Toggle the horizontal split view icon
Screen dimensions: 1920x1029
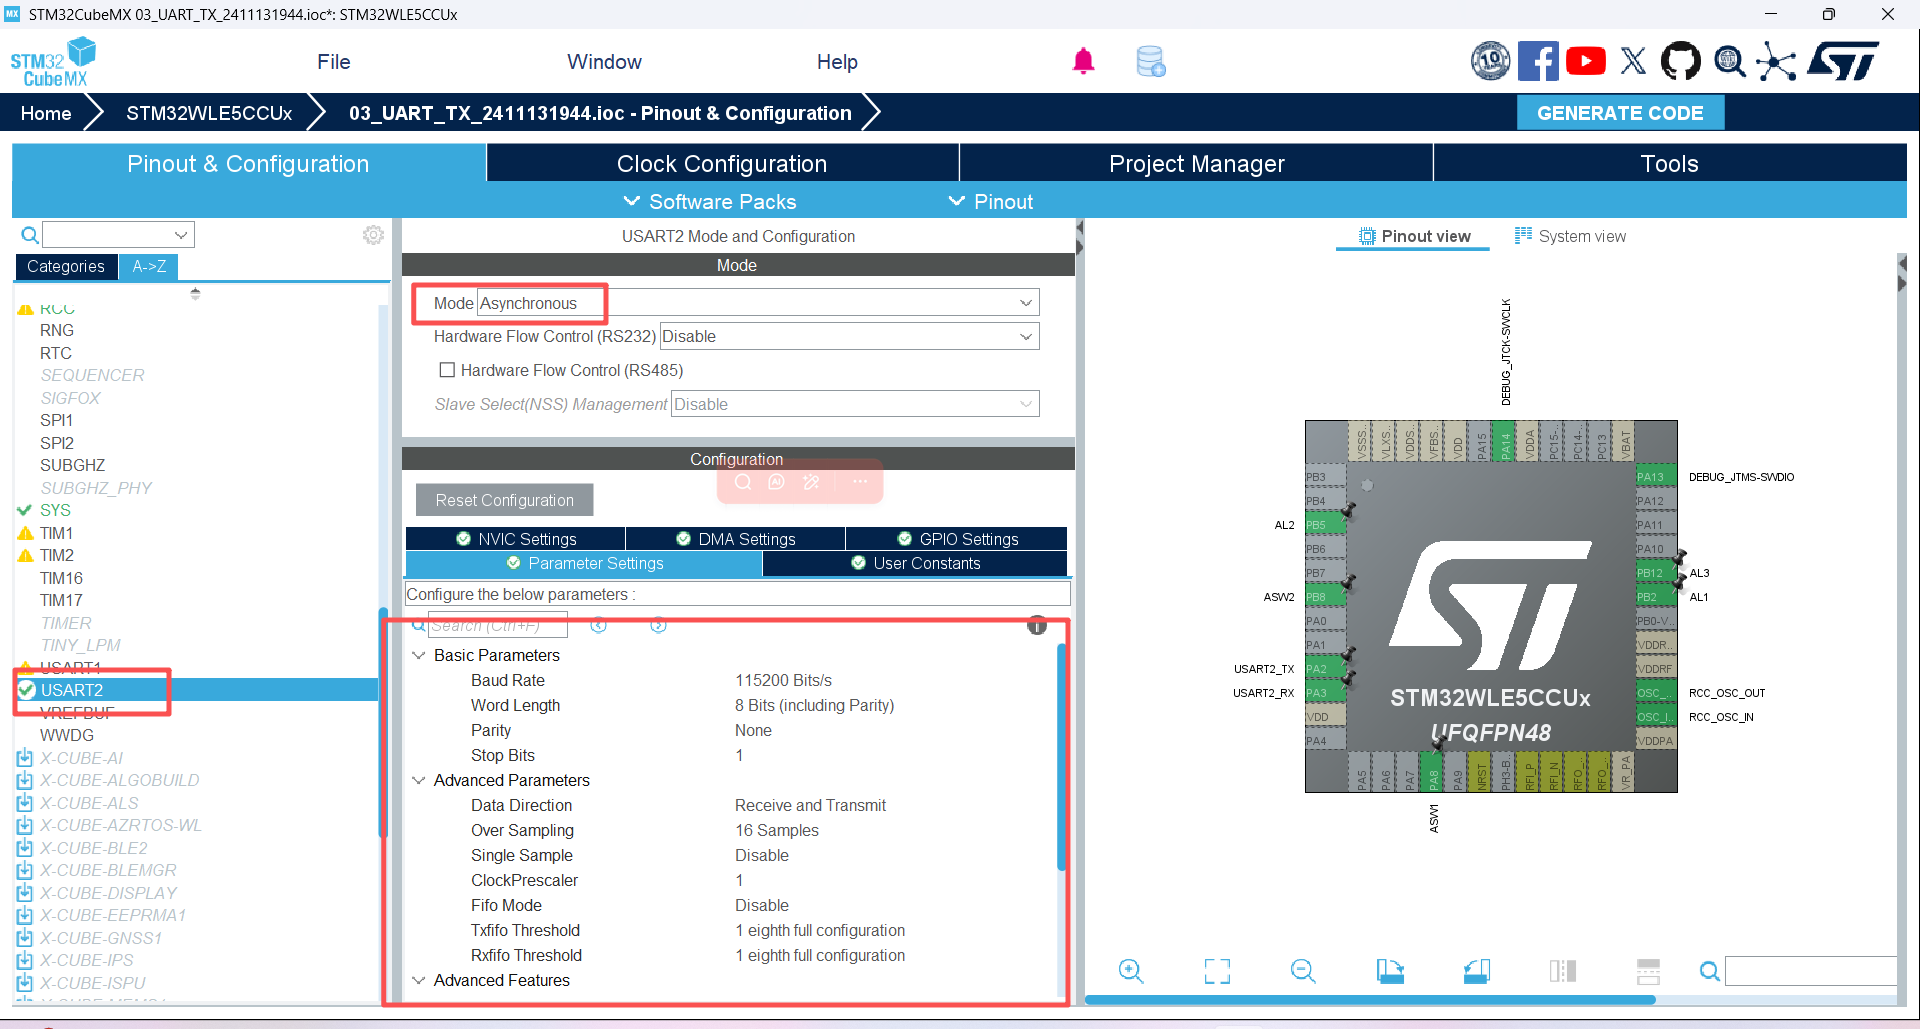tap(1648, 971)
